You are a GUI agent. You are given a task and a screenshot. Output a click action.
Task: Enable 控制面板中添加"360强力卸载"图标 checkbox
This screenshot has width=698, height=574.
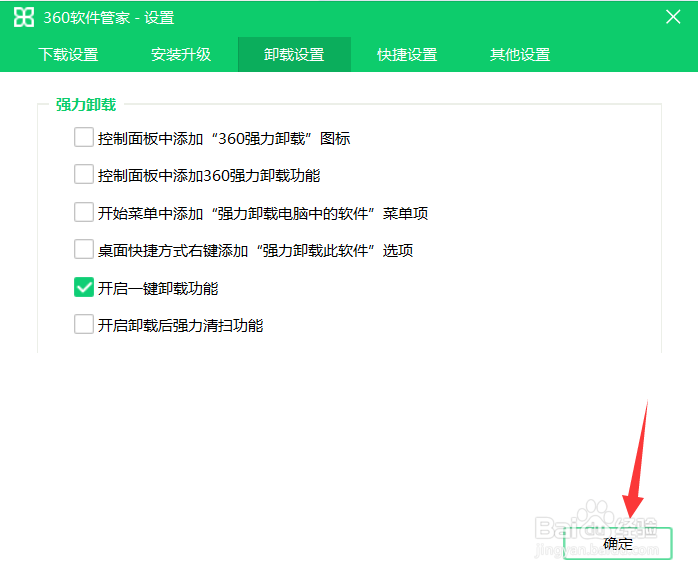84,137
